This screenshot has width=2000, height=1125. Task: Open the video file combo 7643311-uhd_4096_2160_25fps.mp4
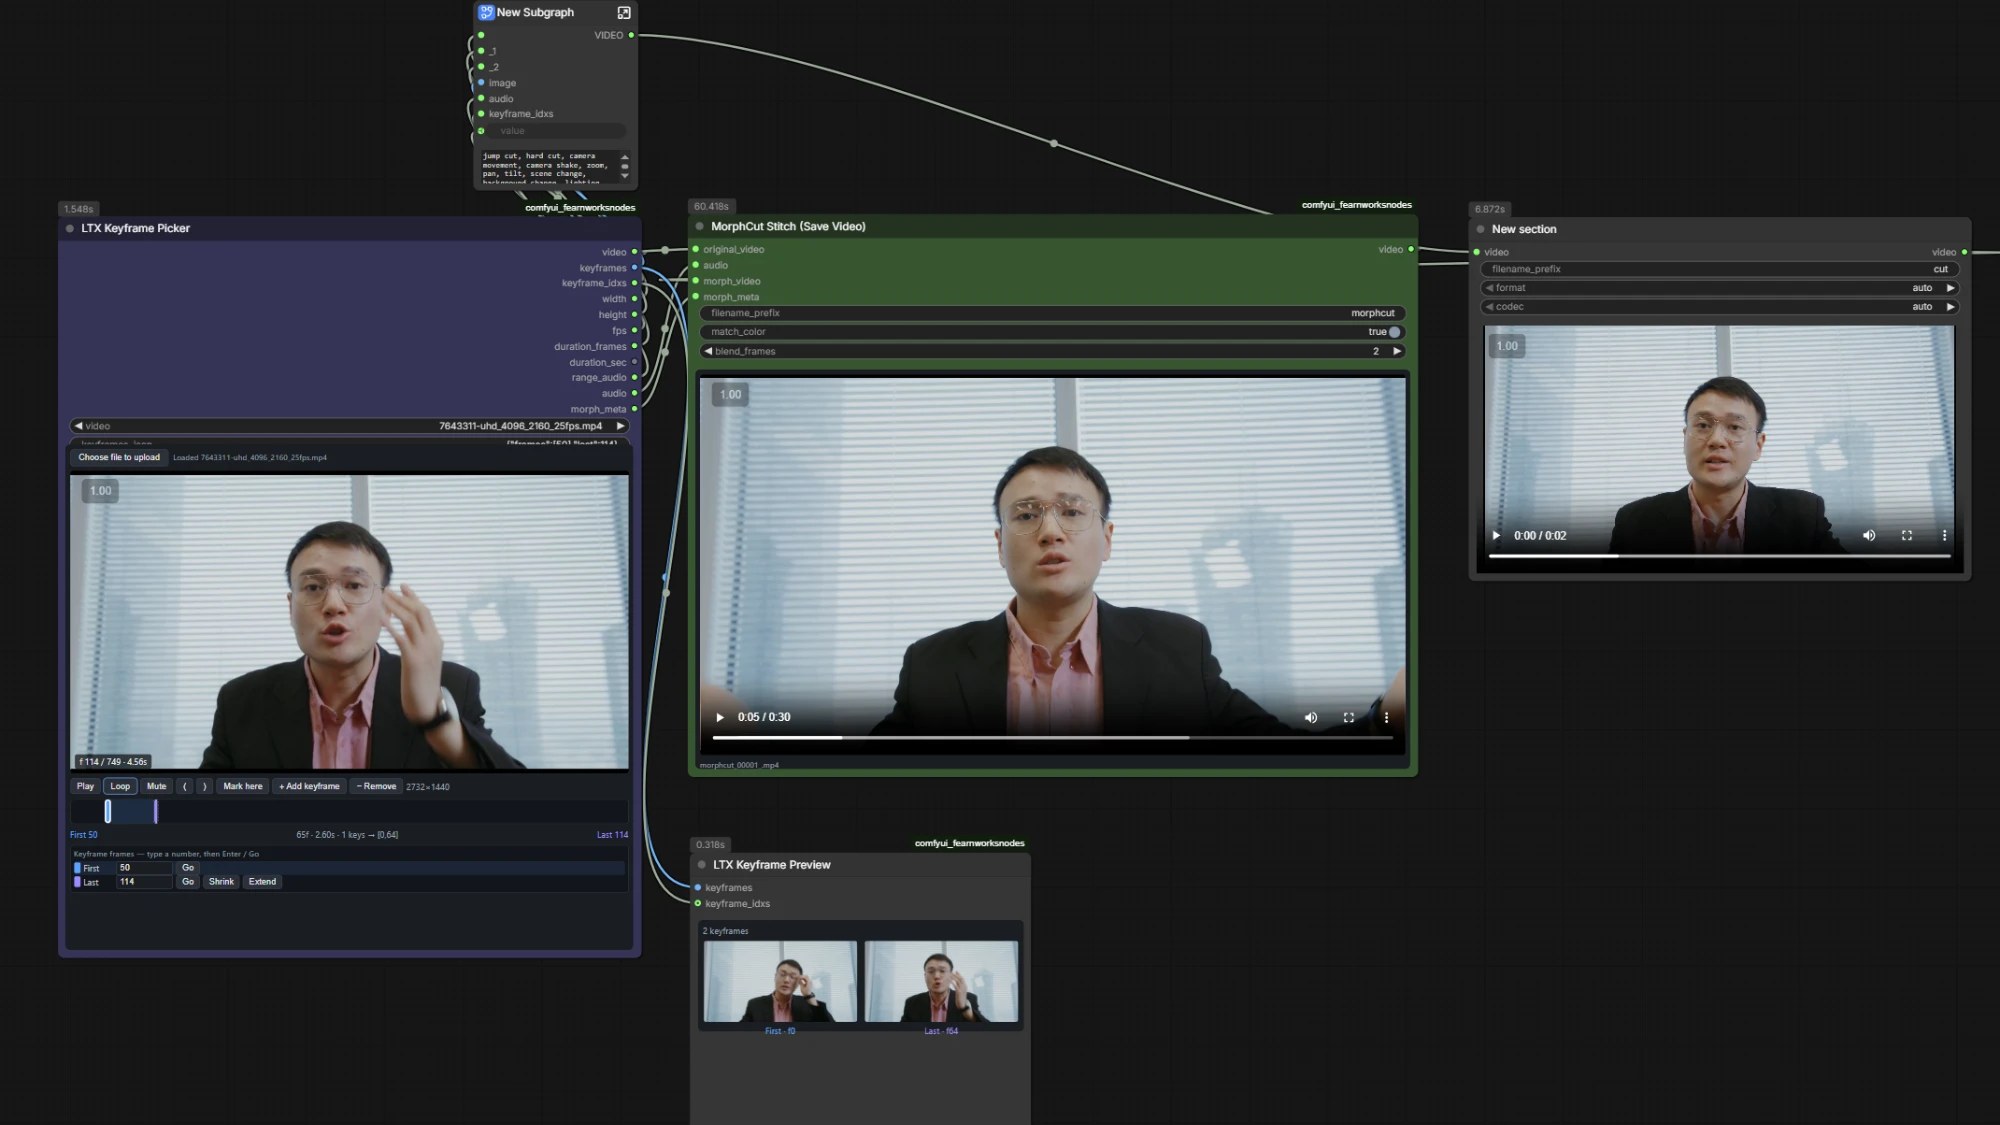(x=349, y=426)
